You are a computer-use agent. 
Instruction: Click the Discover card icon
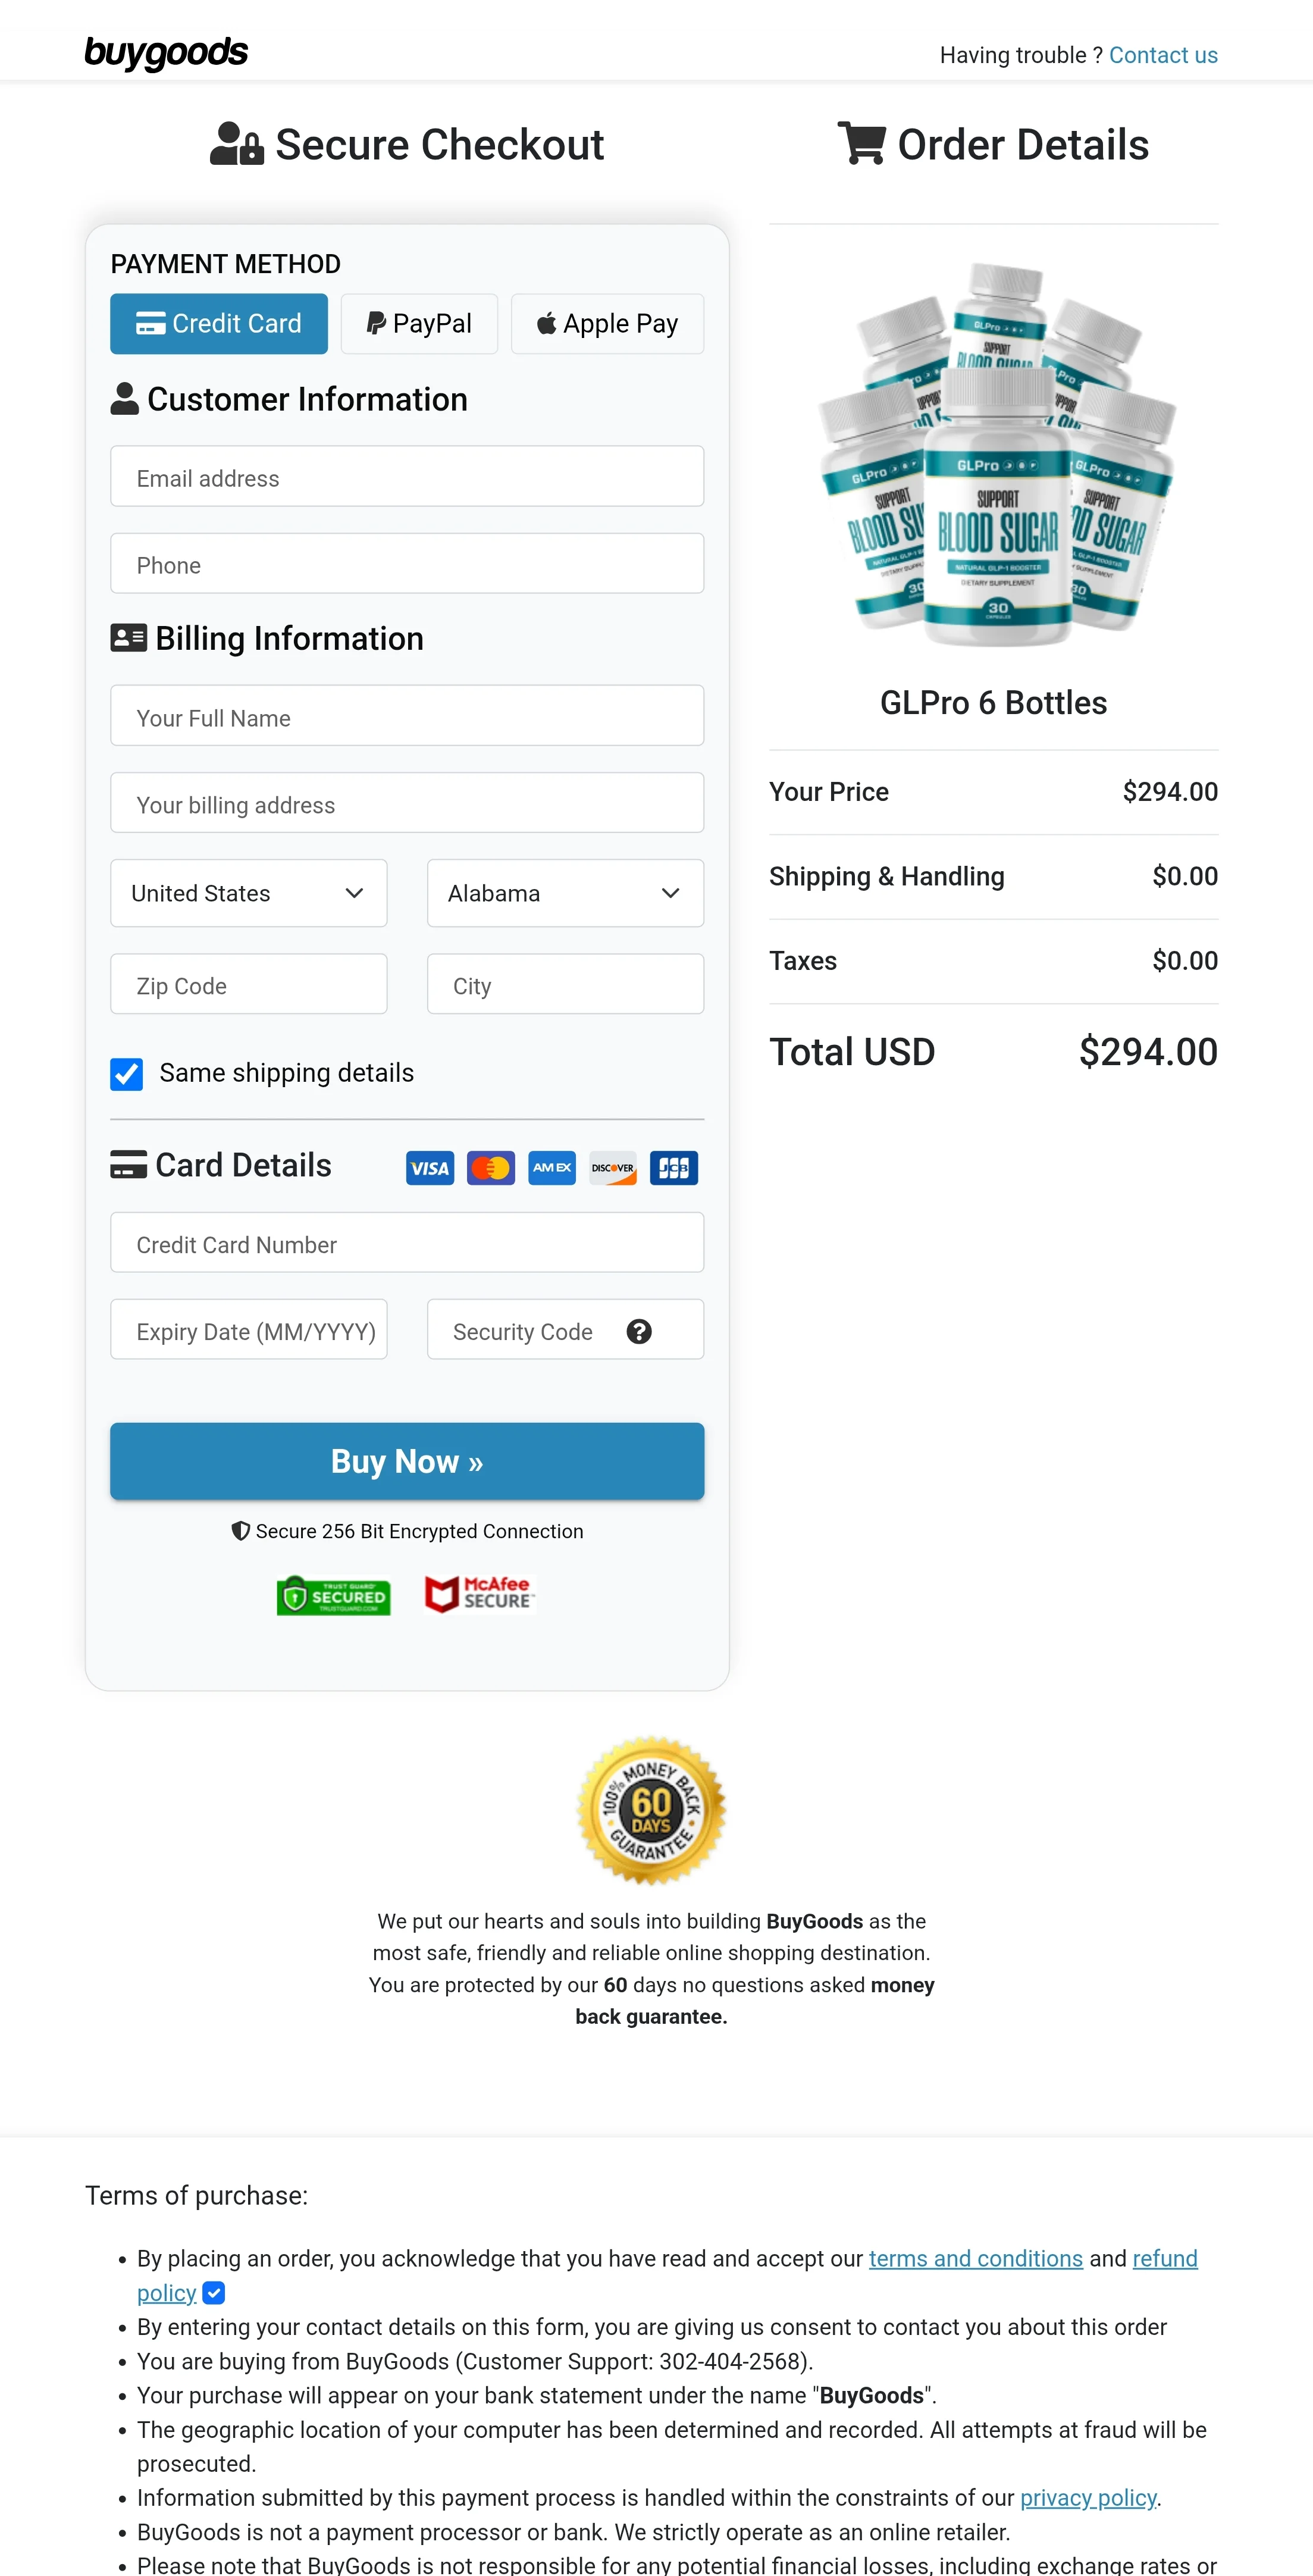pyautogui.click(x=611, y=1167)
